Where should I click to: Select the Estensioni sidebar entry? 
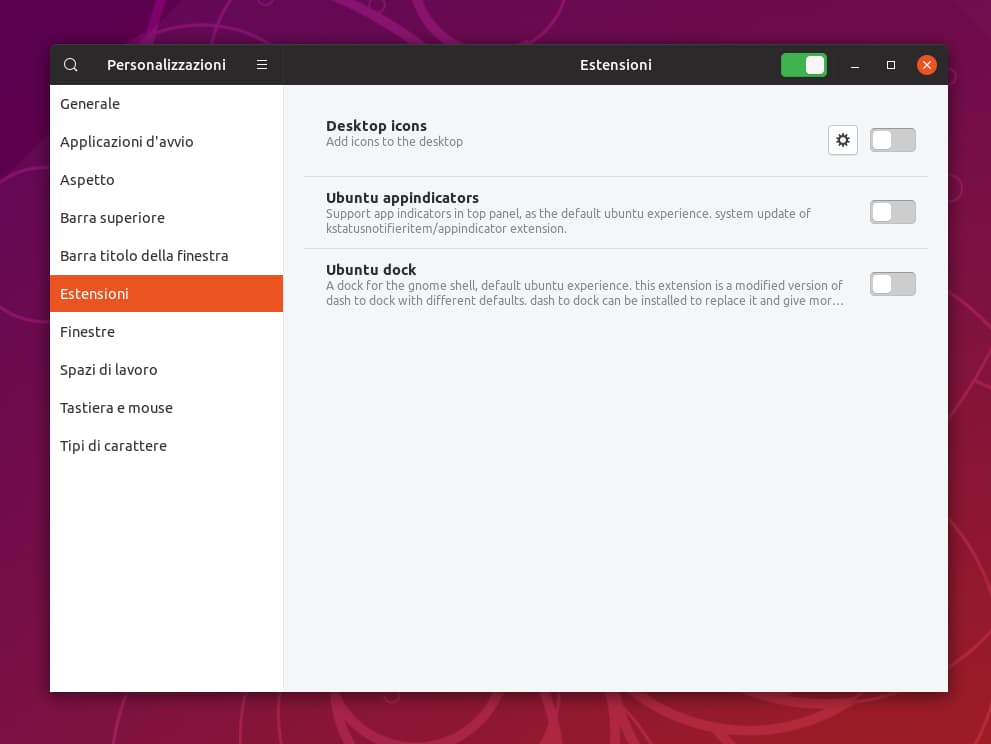tap(166, 293)
